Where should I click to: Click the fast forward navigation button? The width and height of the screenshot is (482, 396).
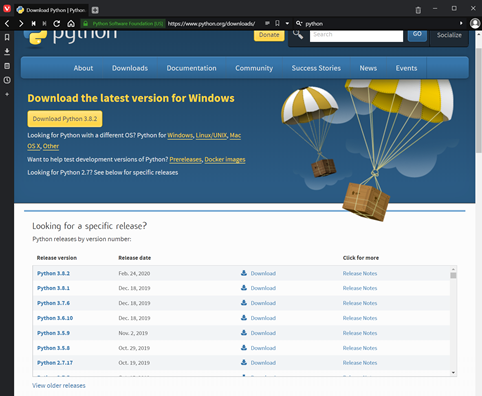pyautogui.click(x=44, y=23)
